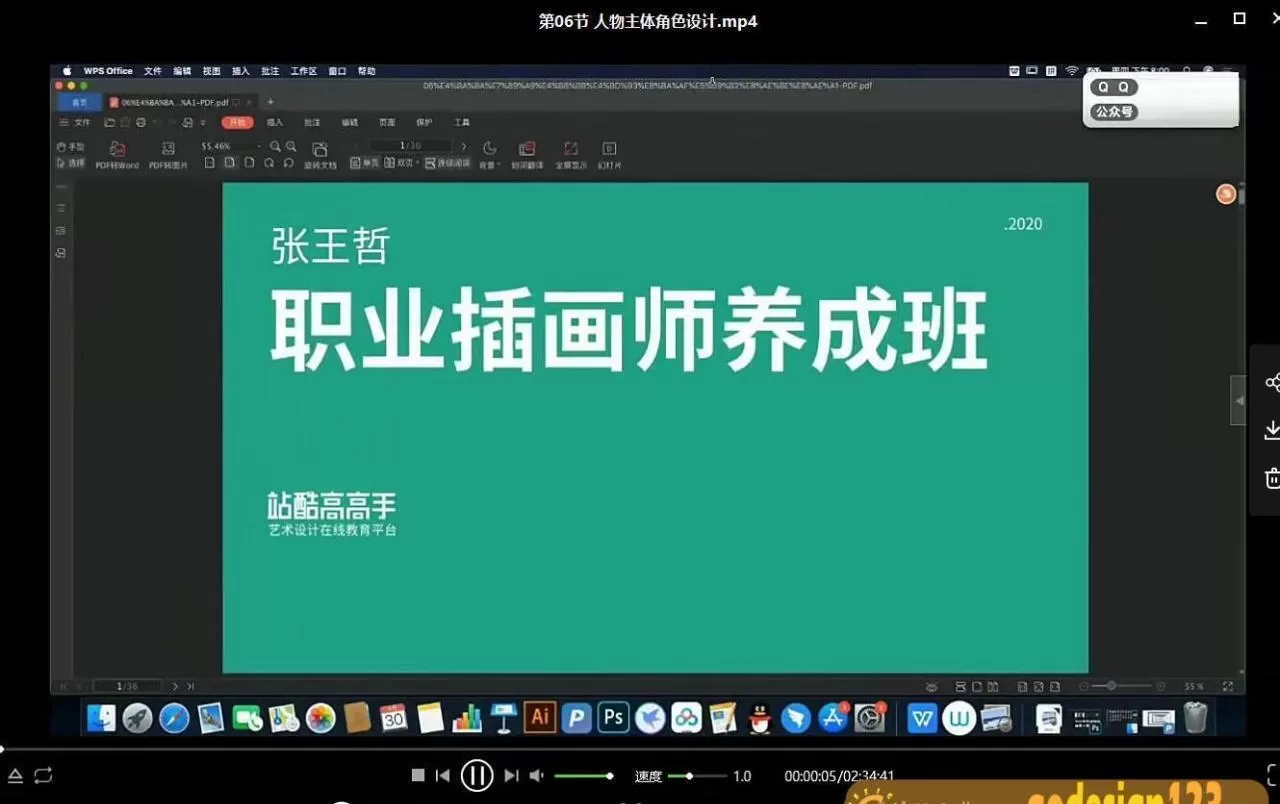Open the 工作区 menu in the menu bar
1280x804 pixels.
pos(303,70)
